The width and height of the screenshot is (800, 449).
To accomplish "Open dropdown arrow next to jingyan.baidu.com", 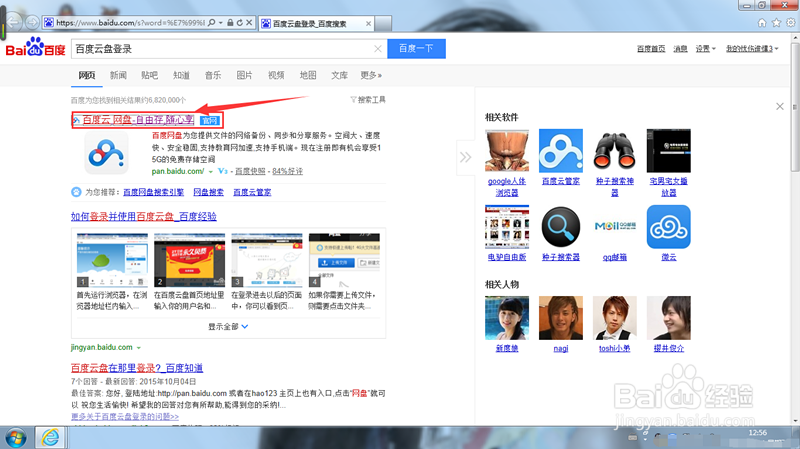I will (139, 348).
